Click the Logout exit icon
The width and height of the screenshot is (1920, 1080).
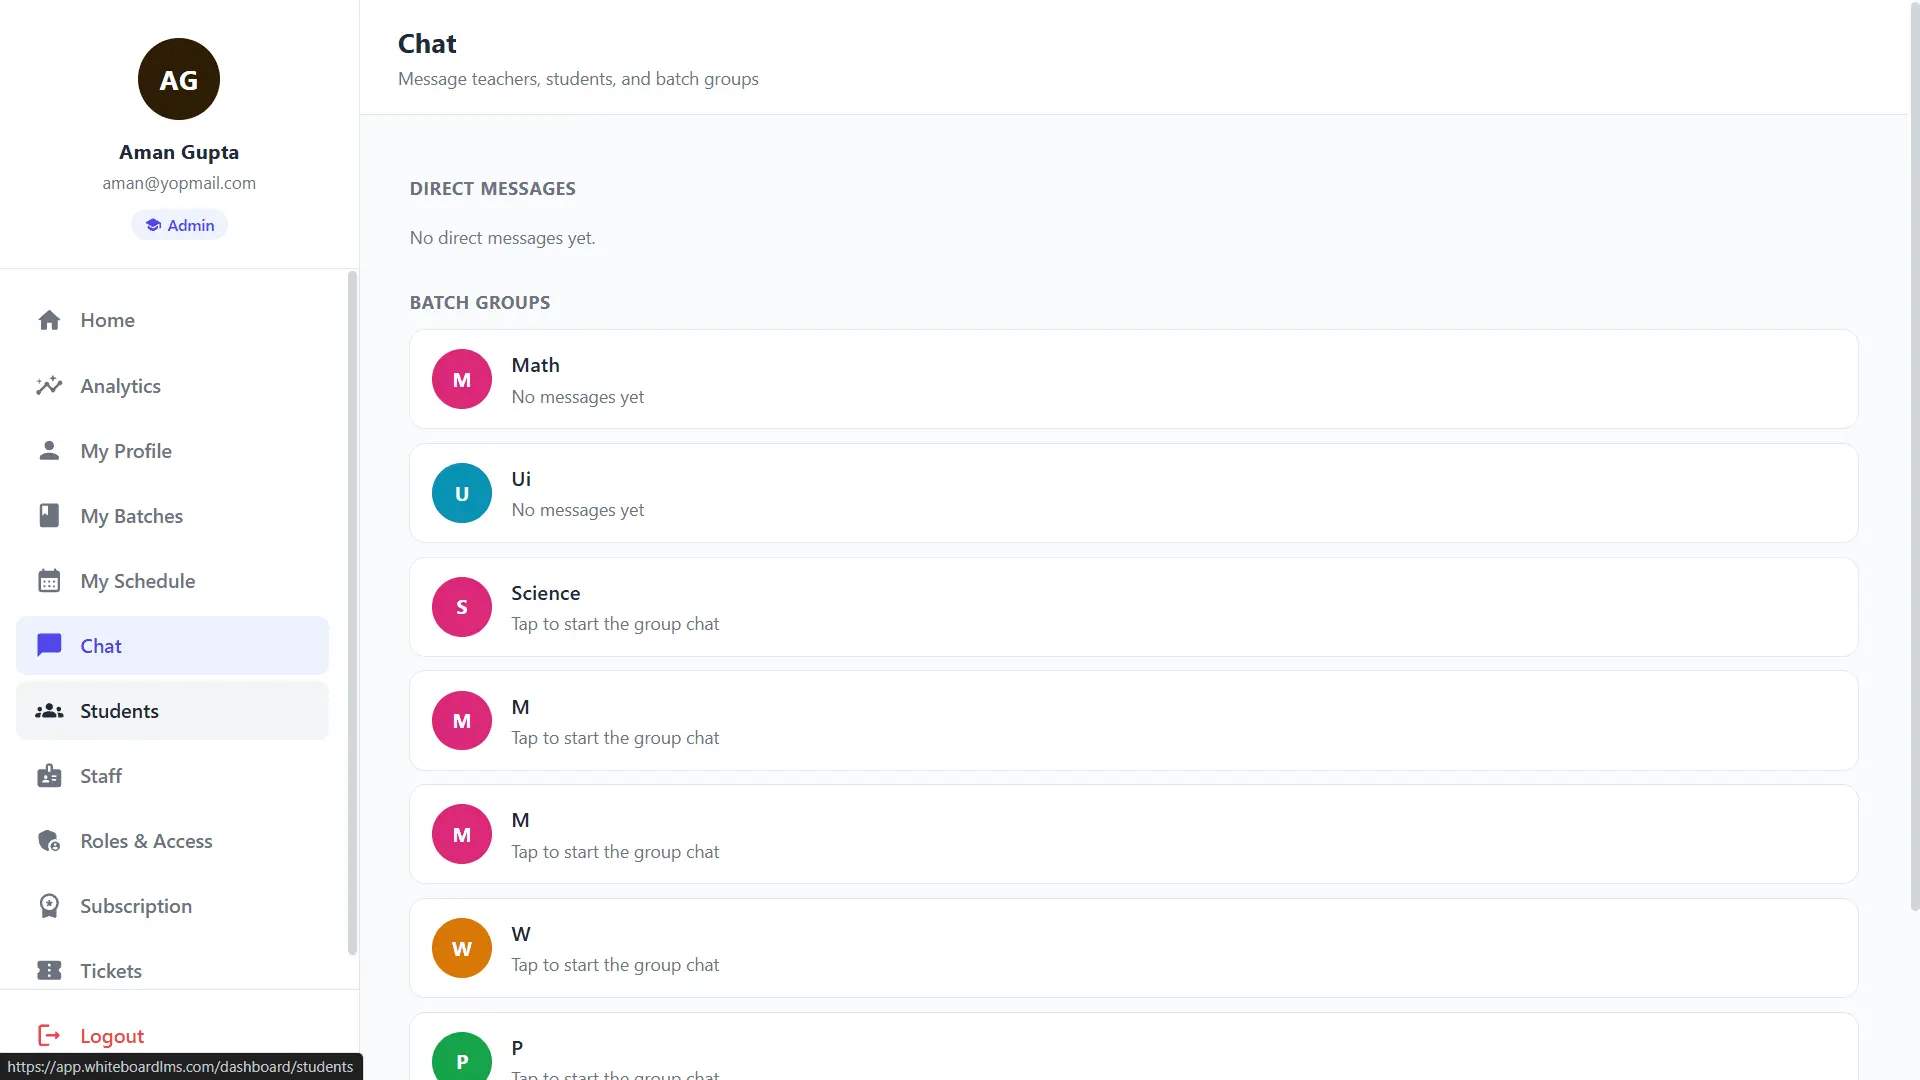coord(49,1036)
